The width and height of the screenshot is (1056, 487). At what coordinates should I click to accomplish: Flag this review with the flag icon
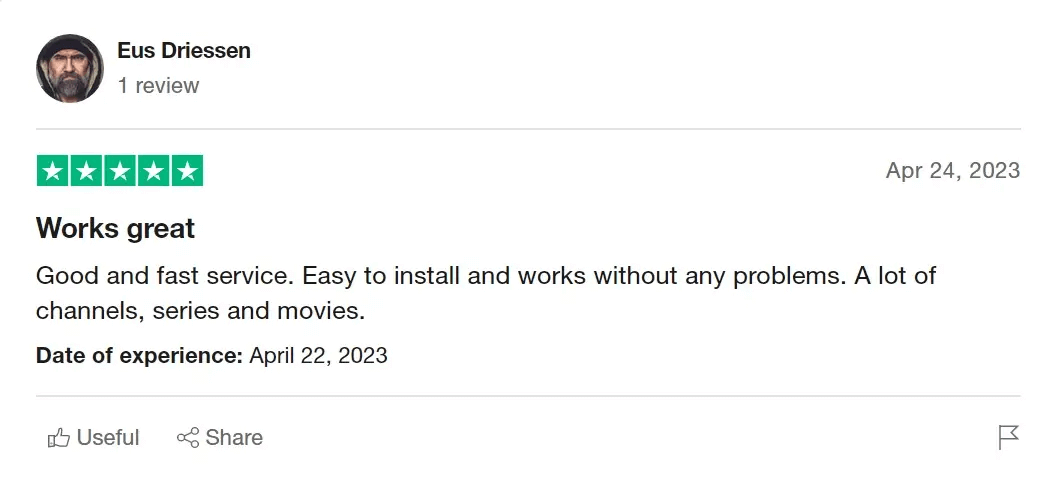(1008, 437)
